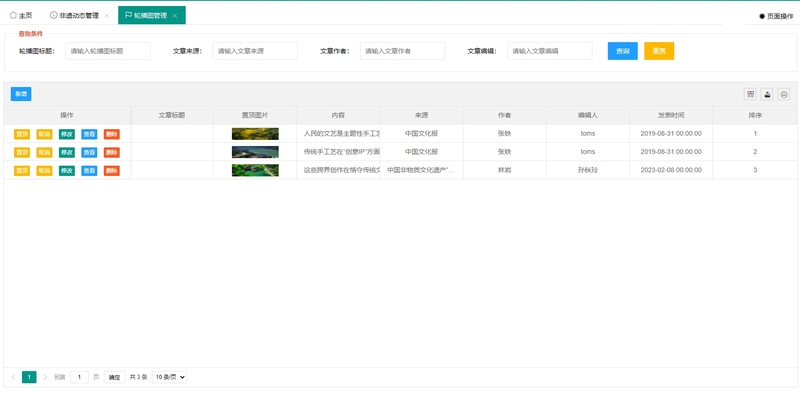
Task: Click the print icon in table toolbar
Action: click(x=784, y=94)
